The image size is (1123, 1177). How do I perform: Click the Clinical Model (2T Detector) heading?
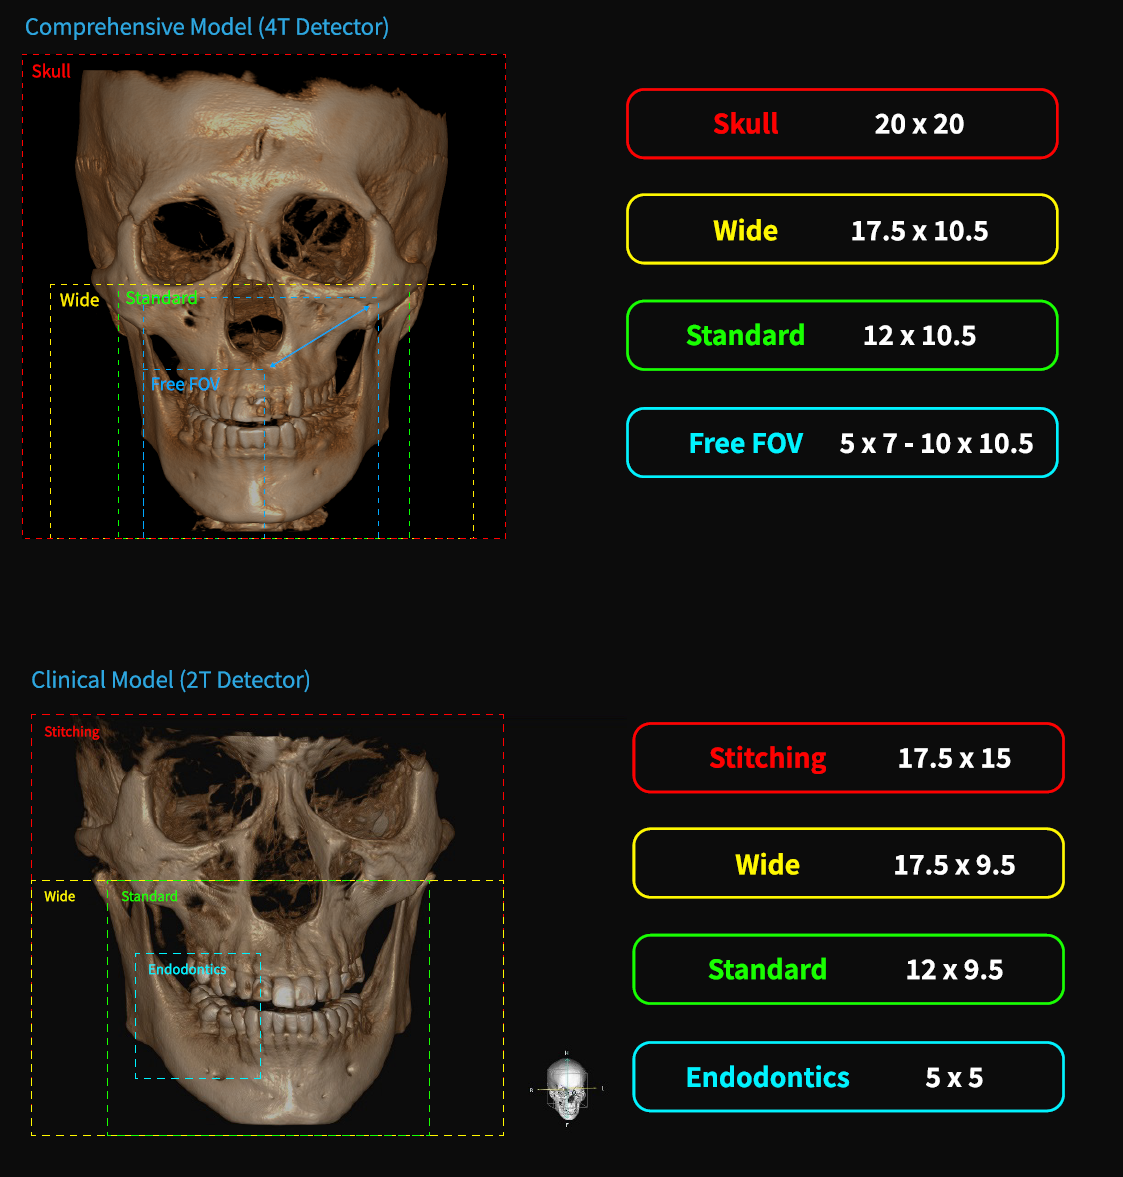[x=171, y=680]
